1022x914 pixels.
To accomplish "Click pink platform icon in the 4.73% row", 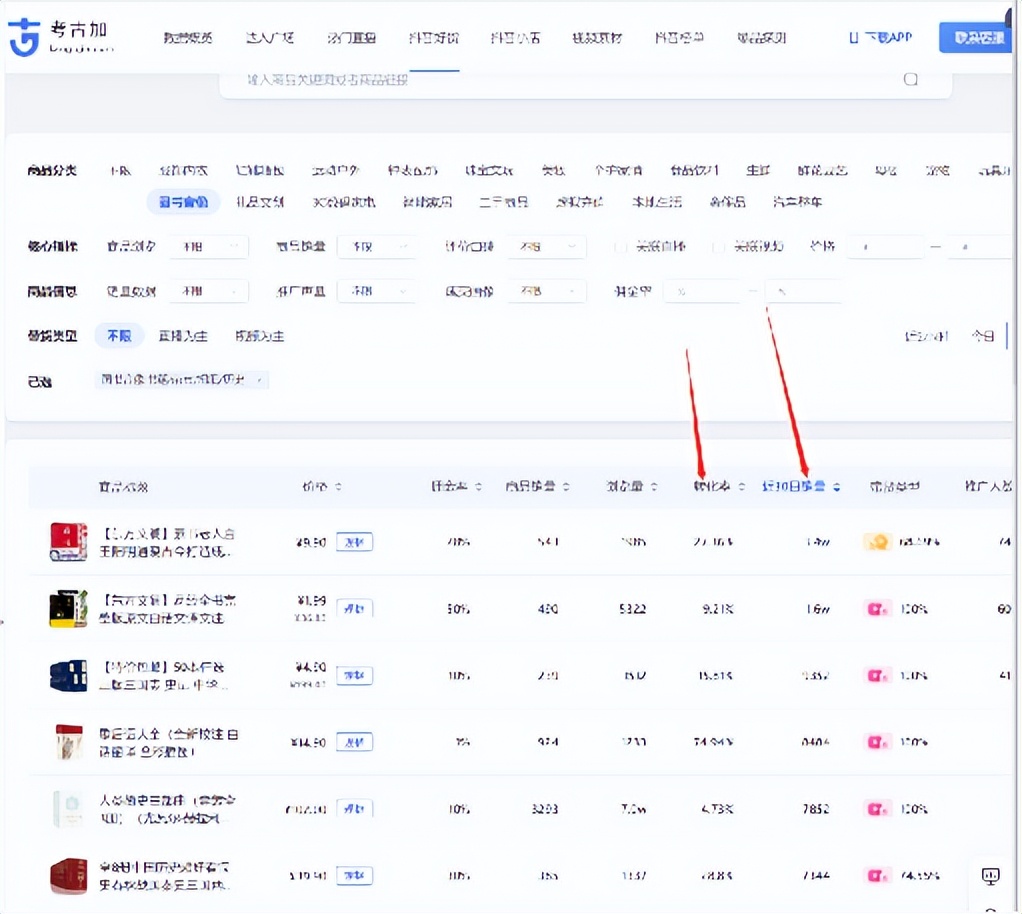I will pos(877,809).
